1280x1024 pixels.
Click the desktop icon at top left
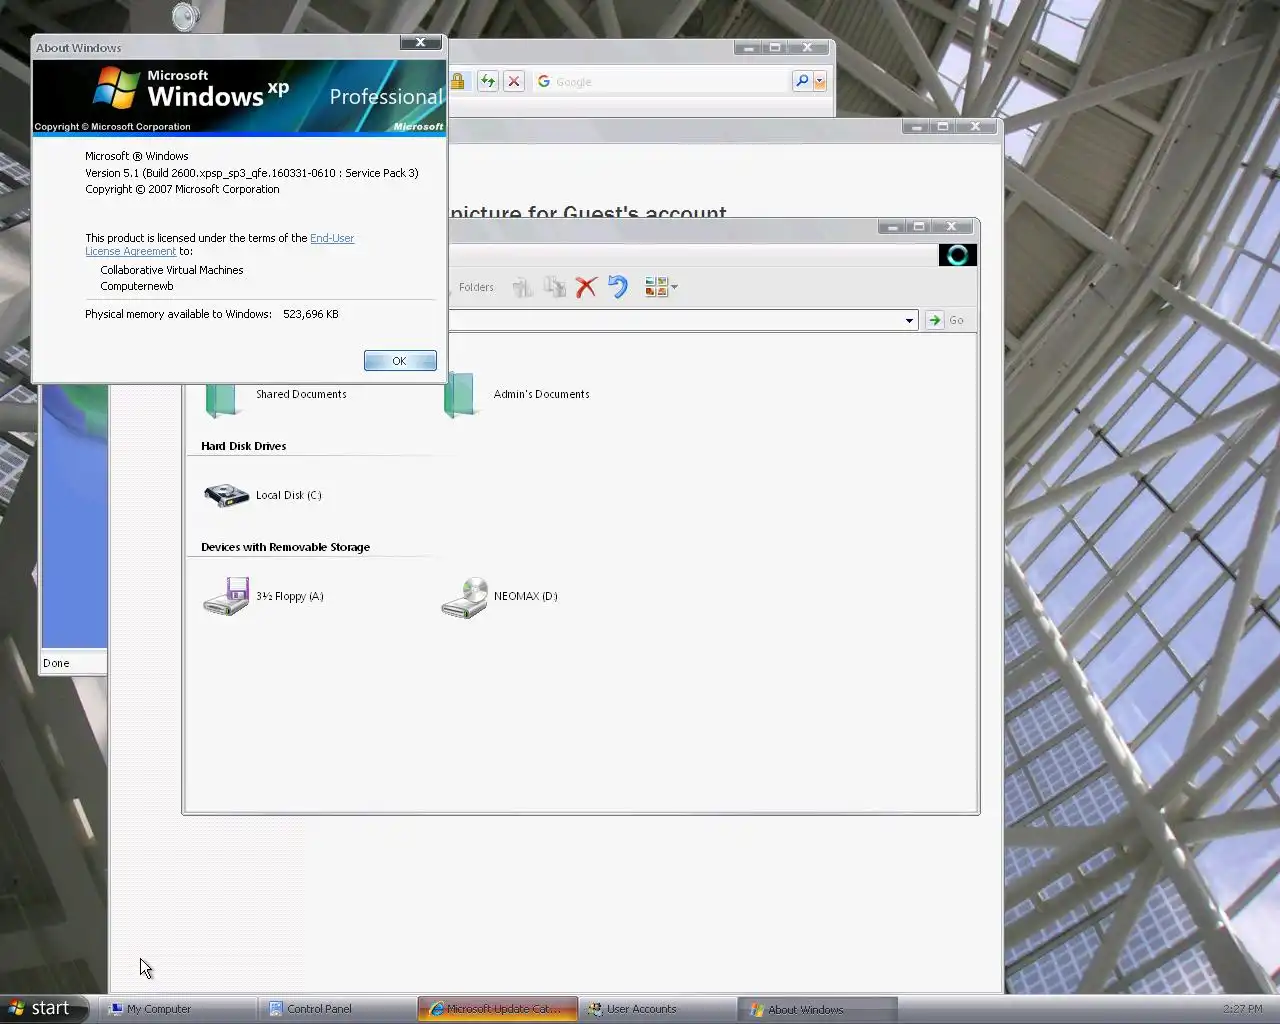[x=186, y=16]
